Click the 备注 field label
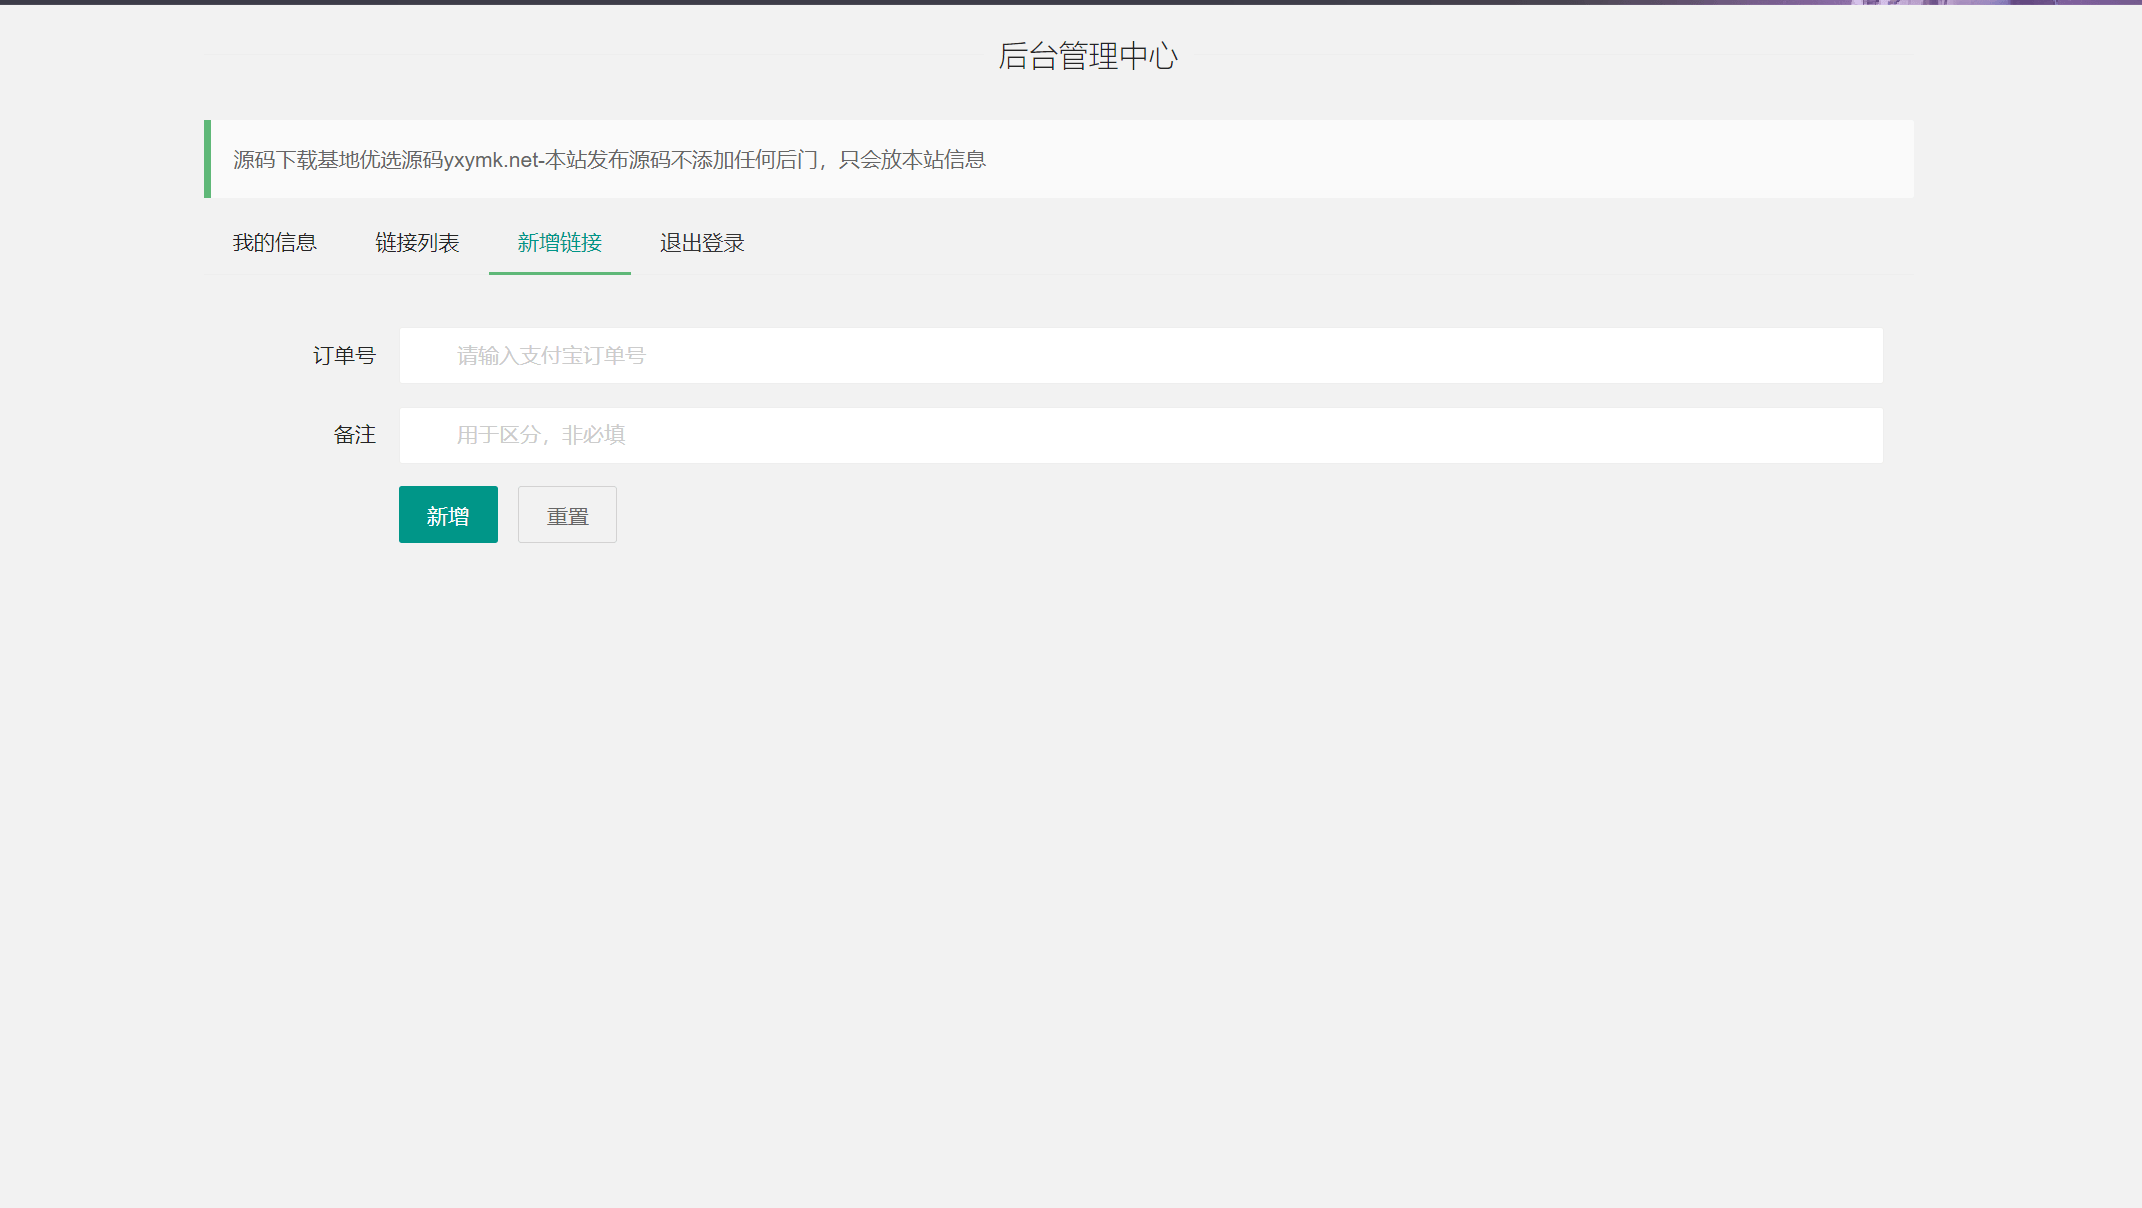This screenshot has height=1208, width=2142. [354, 435]
